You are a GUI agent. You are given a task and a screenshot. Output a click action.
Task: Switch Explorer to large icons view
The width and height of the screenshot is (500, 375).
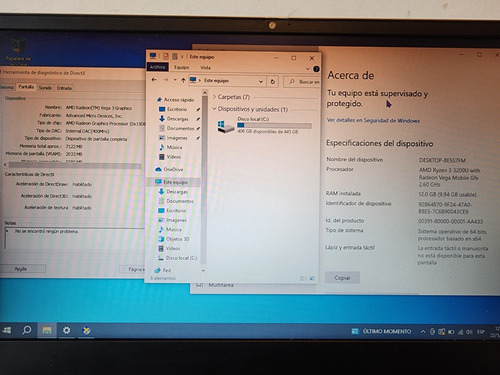click(312, 278)
